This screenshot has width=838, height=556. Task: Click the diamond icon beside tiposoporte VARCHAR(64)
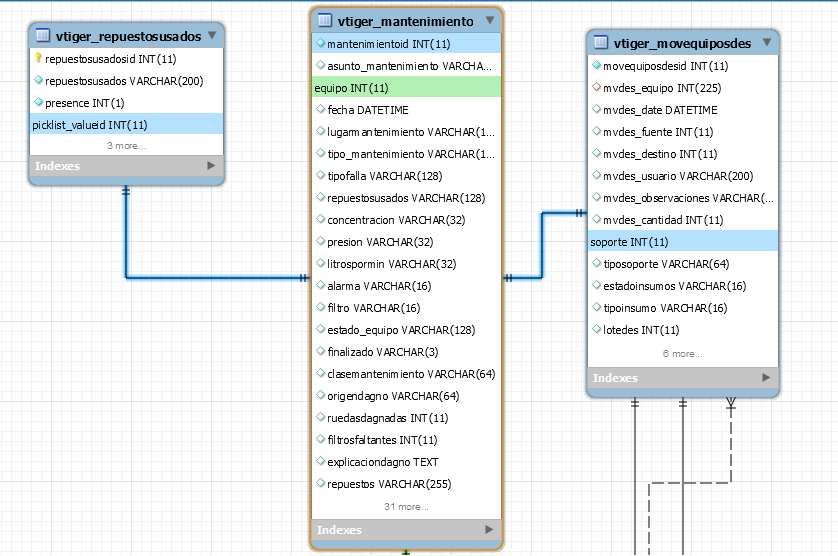click(x=596, y=263)
